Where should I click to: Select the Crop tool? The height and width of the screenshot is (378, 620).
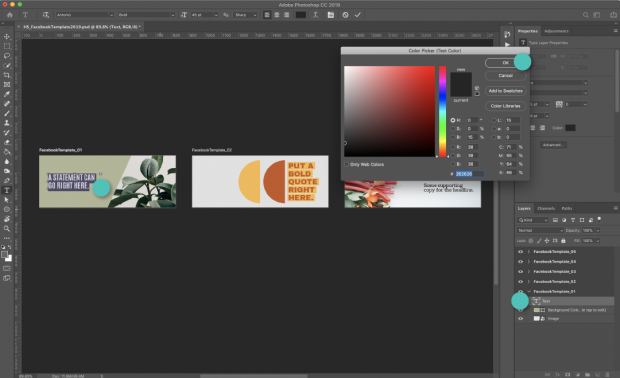tap(7, 75)
